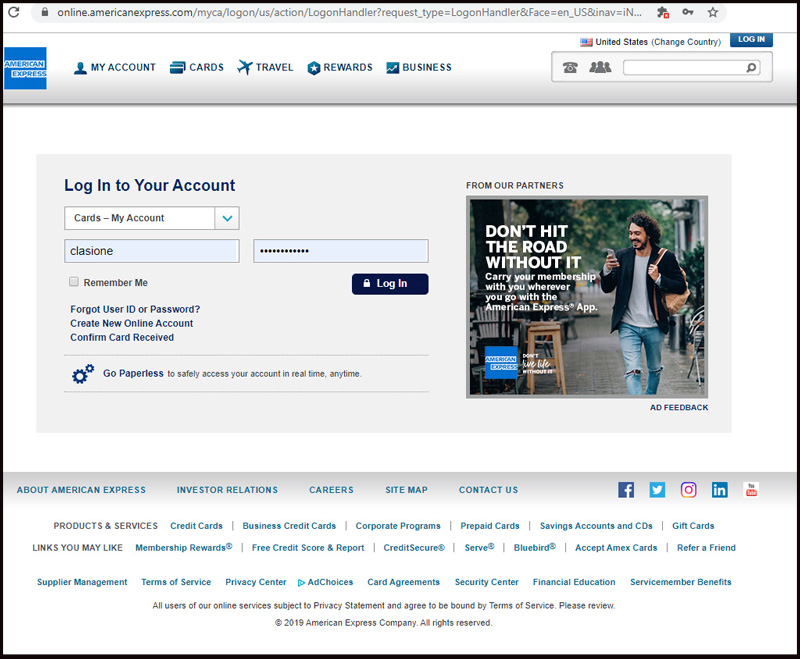Open the Travel menu

click(265, 67)
